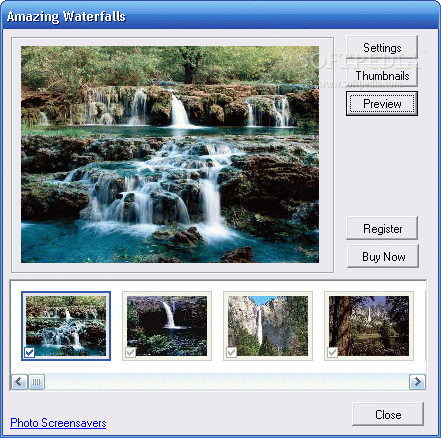Click the horizontal scrollbar thumb

[x=36, y=382]
